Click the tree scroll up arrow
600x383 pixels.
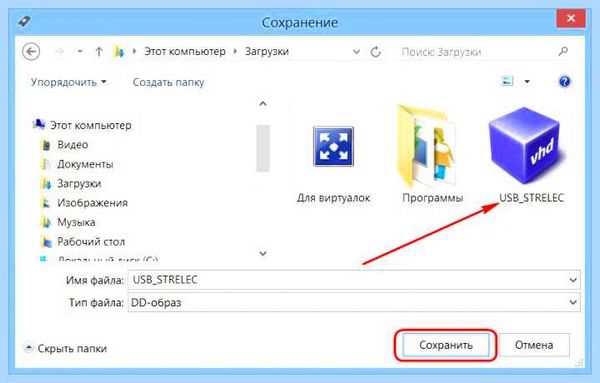(263, 104)
